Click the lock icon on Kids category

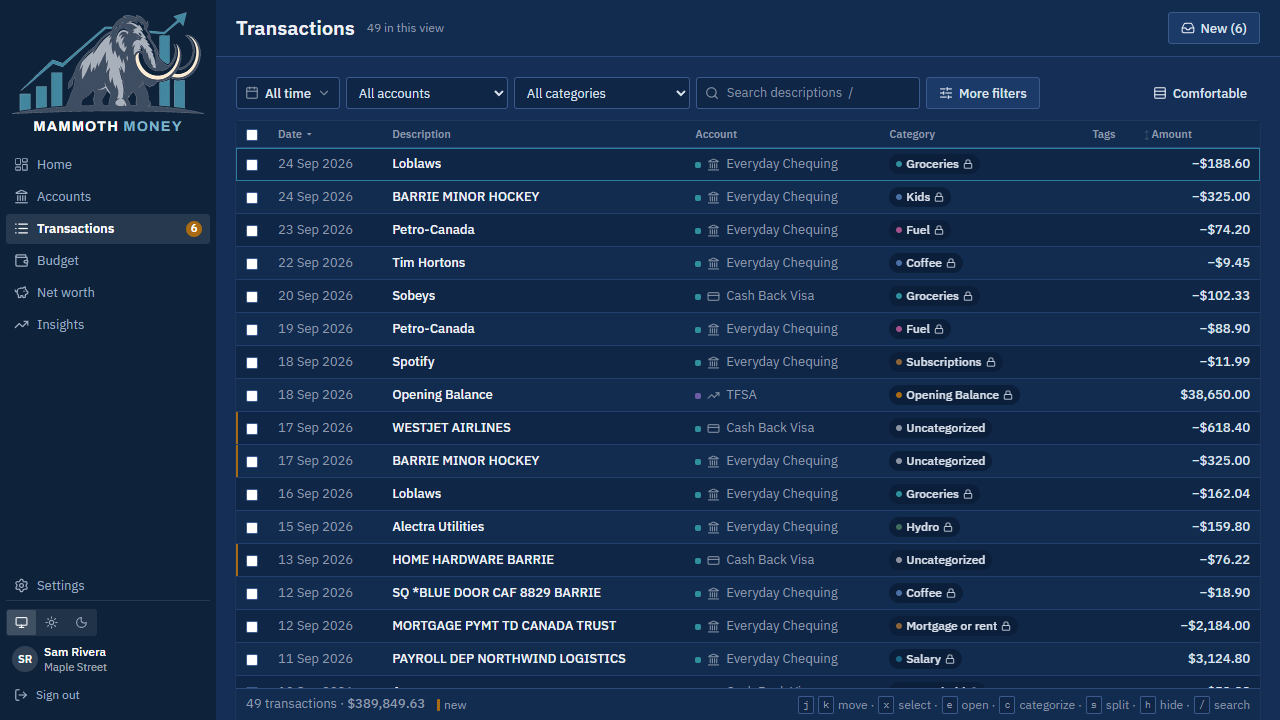pos(939,197)
